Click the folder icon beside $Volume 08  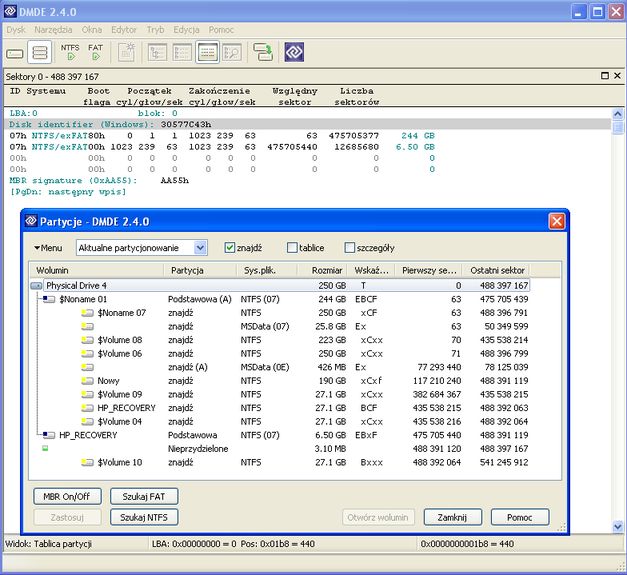click(x=88, y=340)
